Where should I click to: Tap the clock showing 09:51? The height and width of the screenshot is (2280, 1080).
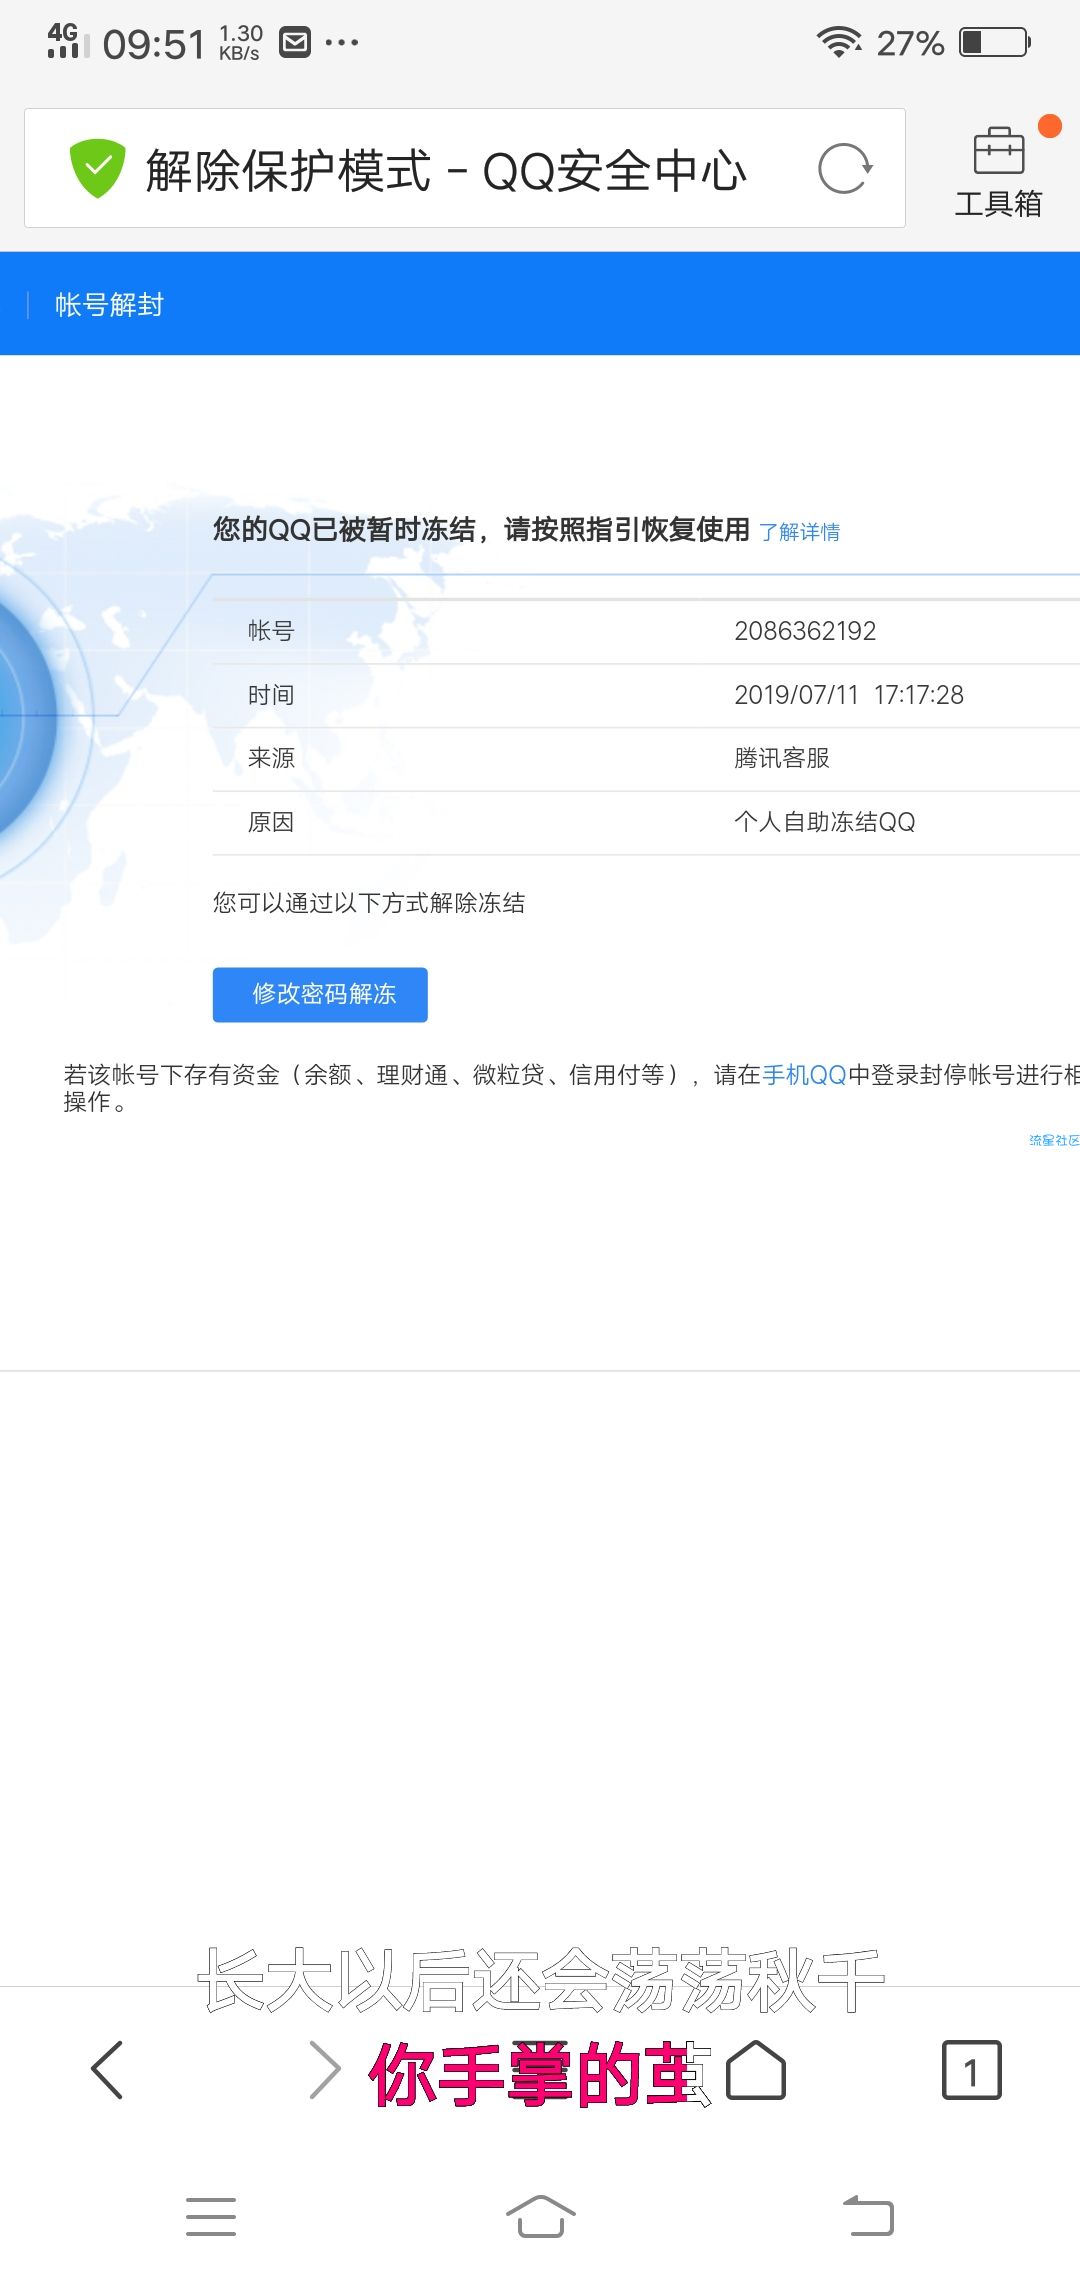[x=154, y=44]
